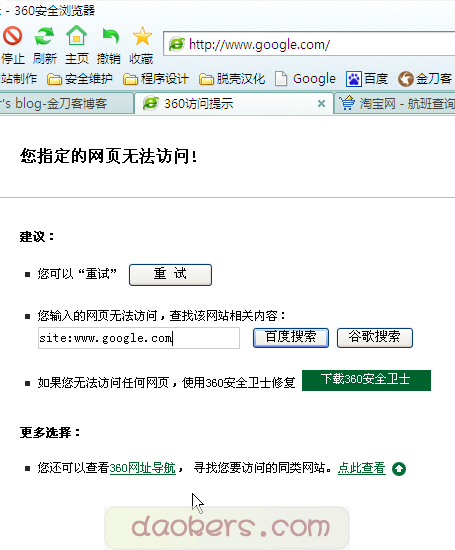Open the 360网址导航 link
The image size is (455, 550).
pos(142,468)
